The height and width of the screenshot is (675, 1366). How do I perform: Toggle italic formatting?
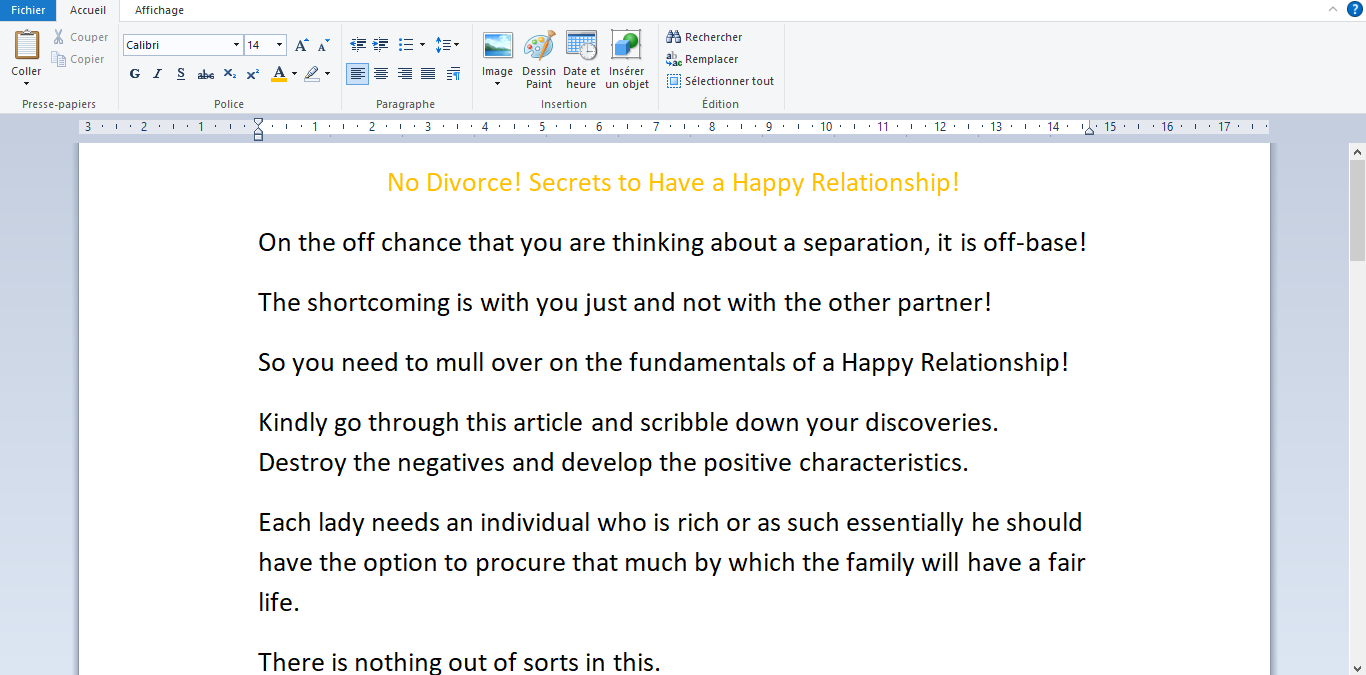coord(157,74)
